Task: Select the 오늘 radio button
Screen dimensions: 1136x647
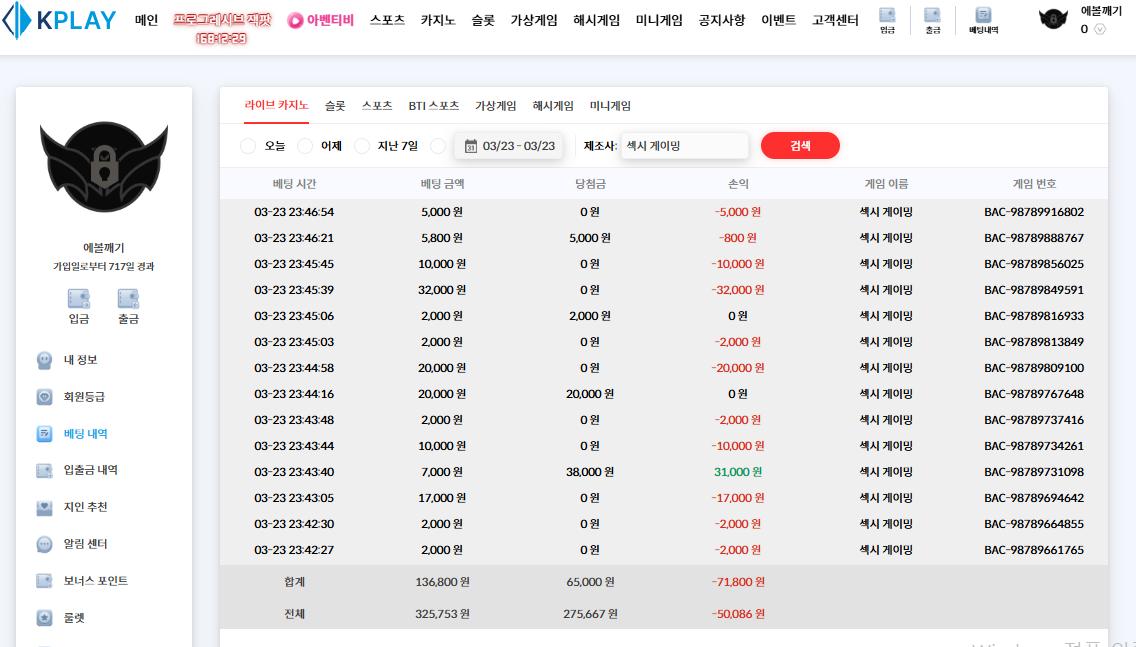Action: tap(249, 146)
